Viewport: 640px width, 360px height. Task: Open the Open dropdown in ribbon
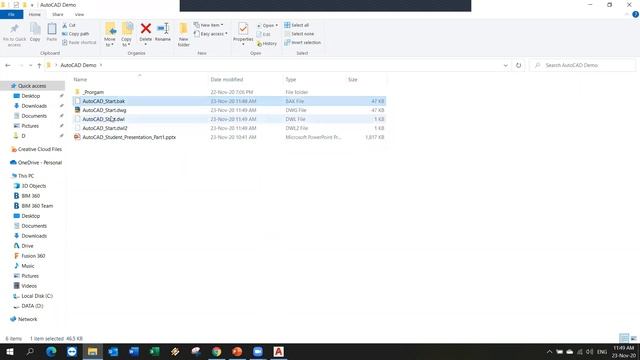click(268, 25)
